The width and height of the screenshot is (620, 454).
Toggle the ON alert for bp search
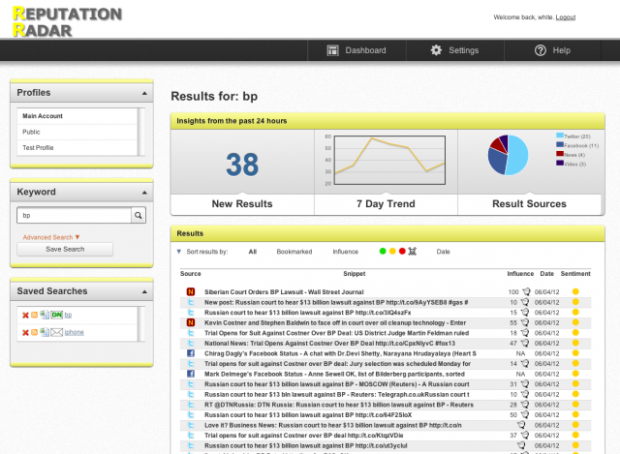pos(57,315)
